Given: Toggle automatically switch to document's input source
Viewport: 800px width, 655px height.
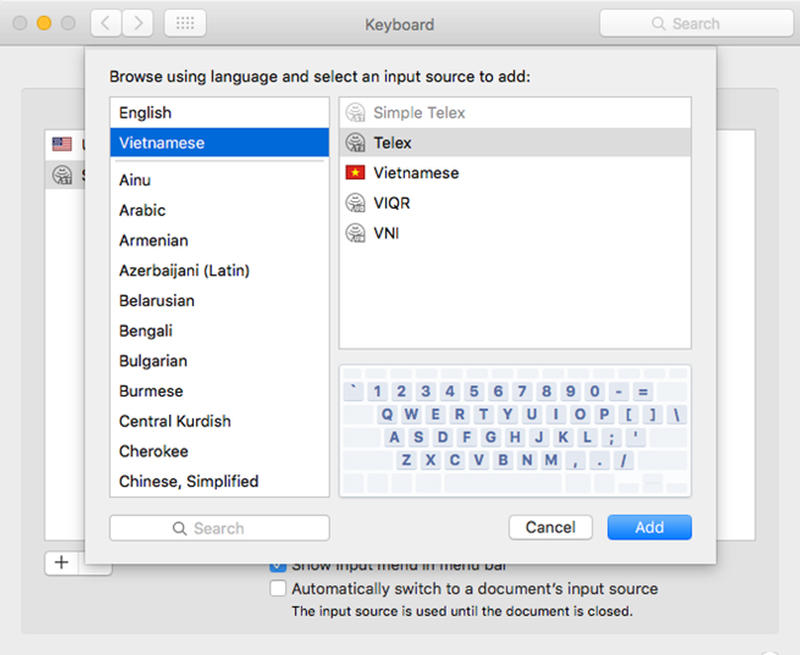Looking at the screenshot, I should (x=278, y=589).
